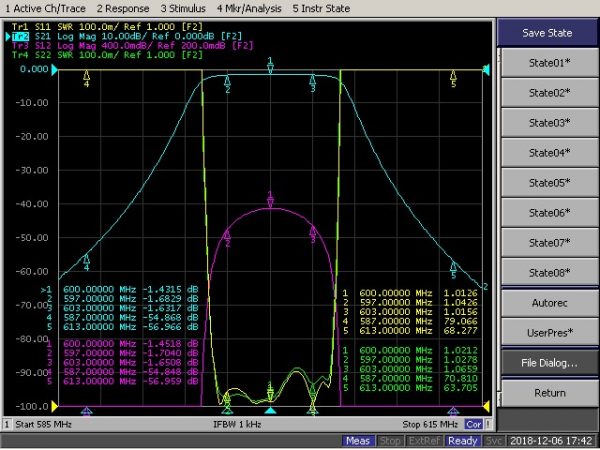Save to State06* slot

point(549,213)
